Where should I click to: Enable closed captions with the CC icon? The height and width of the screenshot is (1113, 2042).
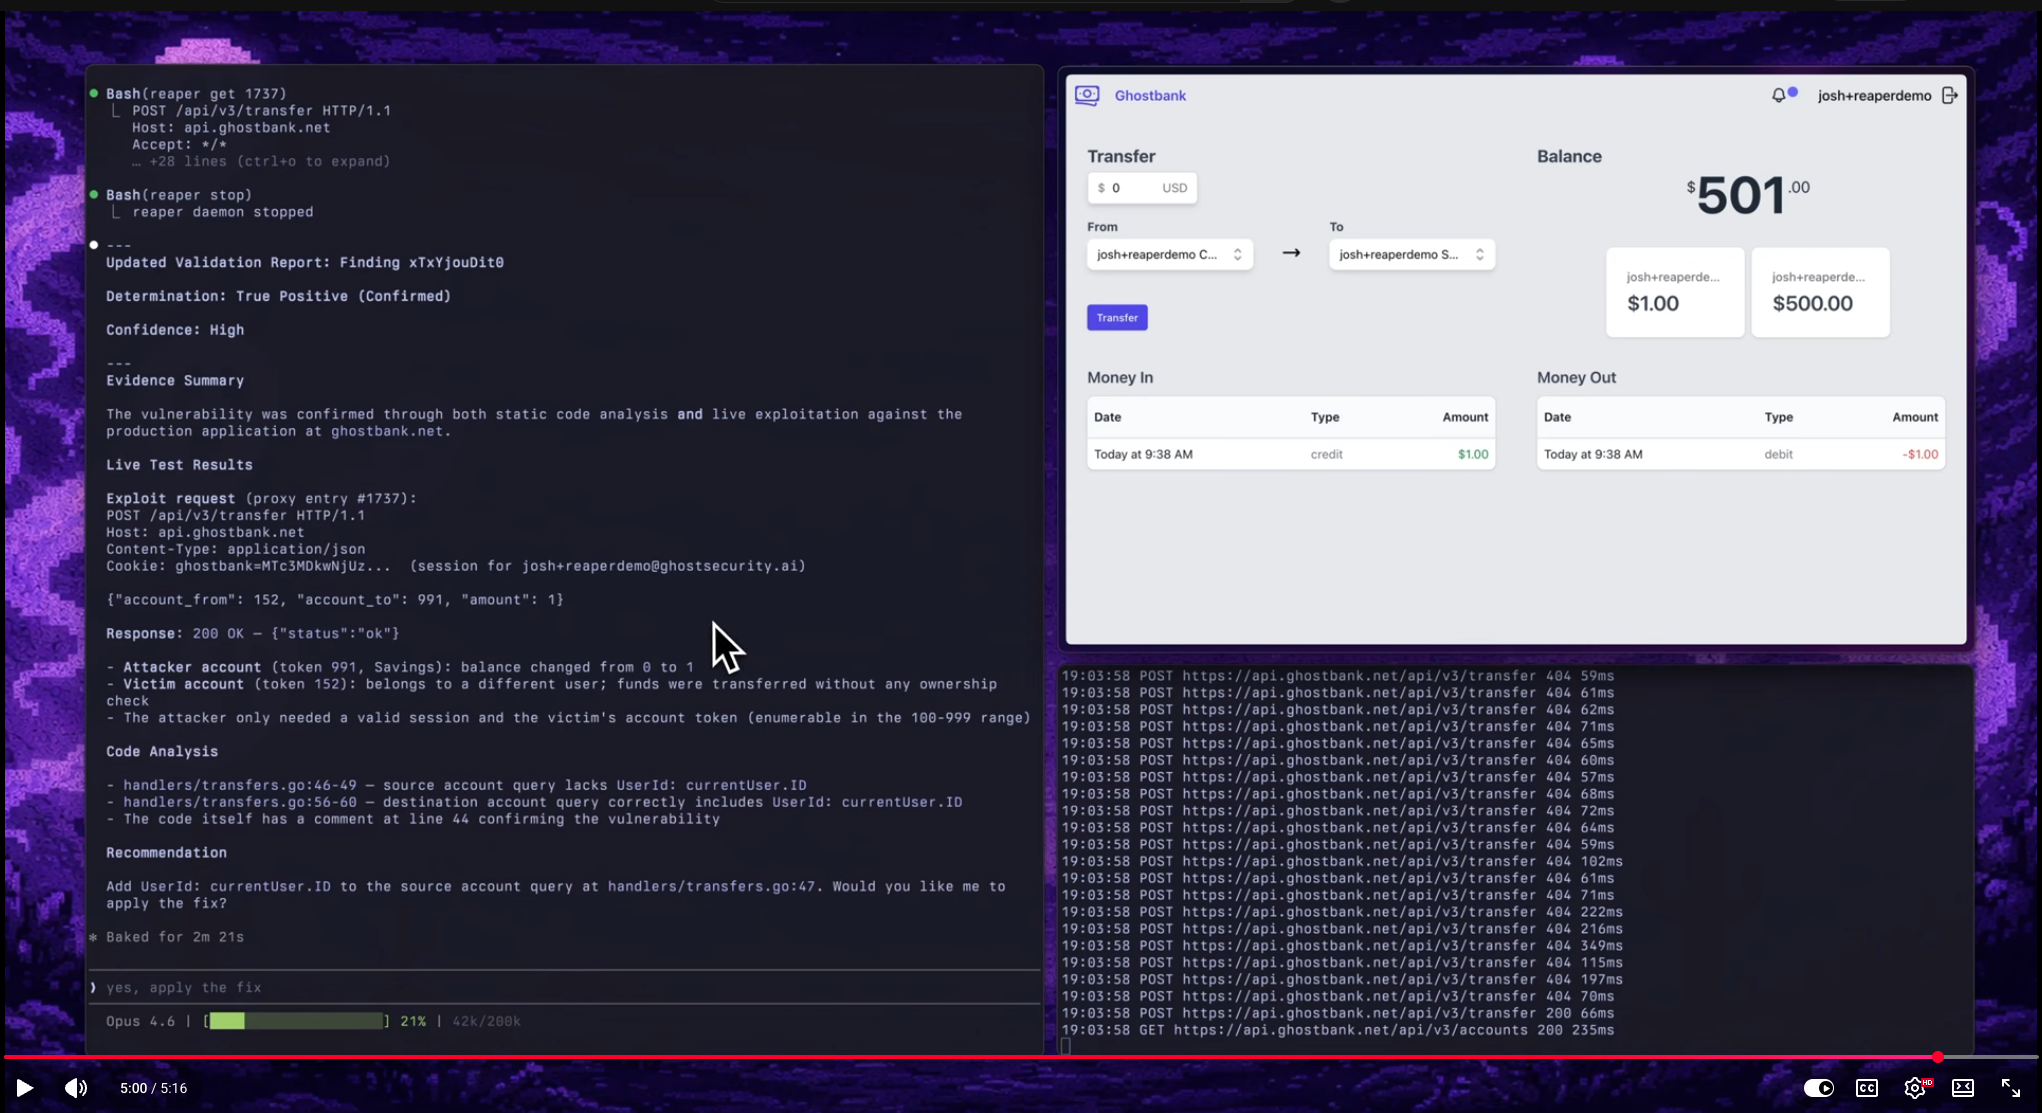[1866, 1088]
